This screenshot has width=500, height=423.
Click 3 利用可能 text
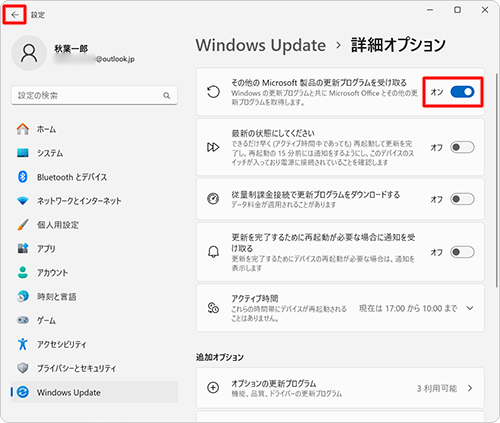tap(437, 388)
